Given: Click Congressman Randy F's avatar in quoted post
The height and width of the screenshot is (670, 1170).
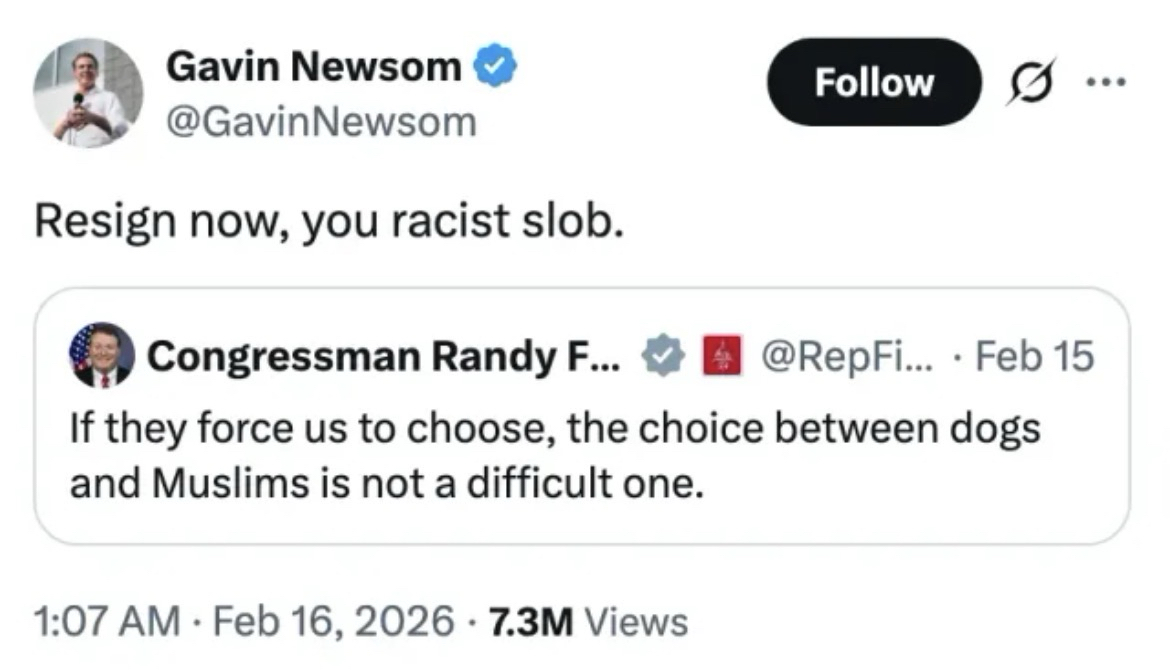Looking at the screenshot, I should [102, 355].
